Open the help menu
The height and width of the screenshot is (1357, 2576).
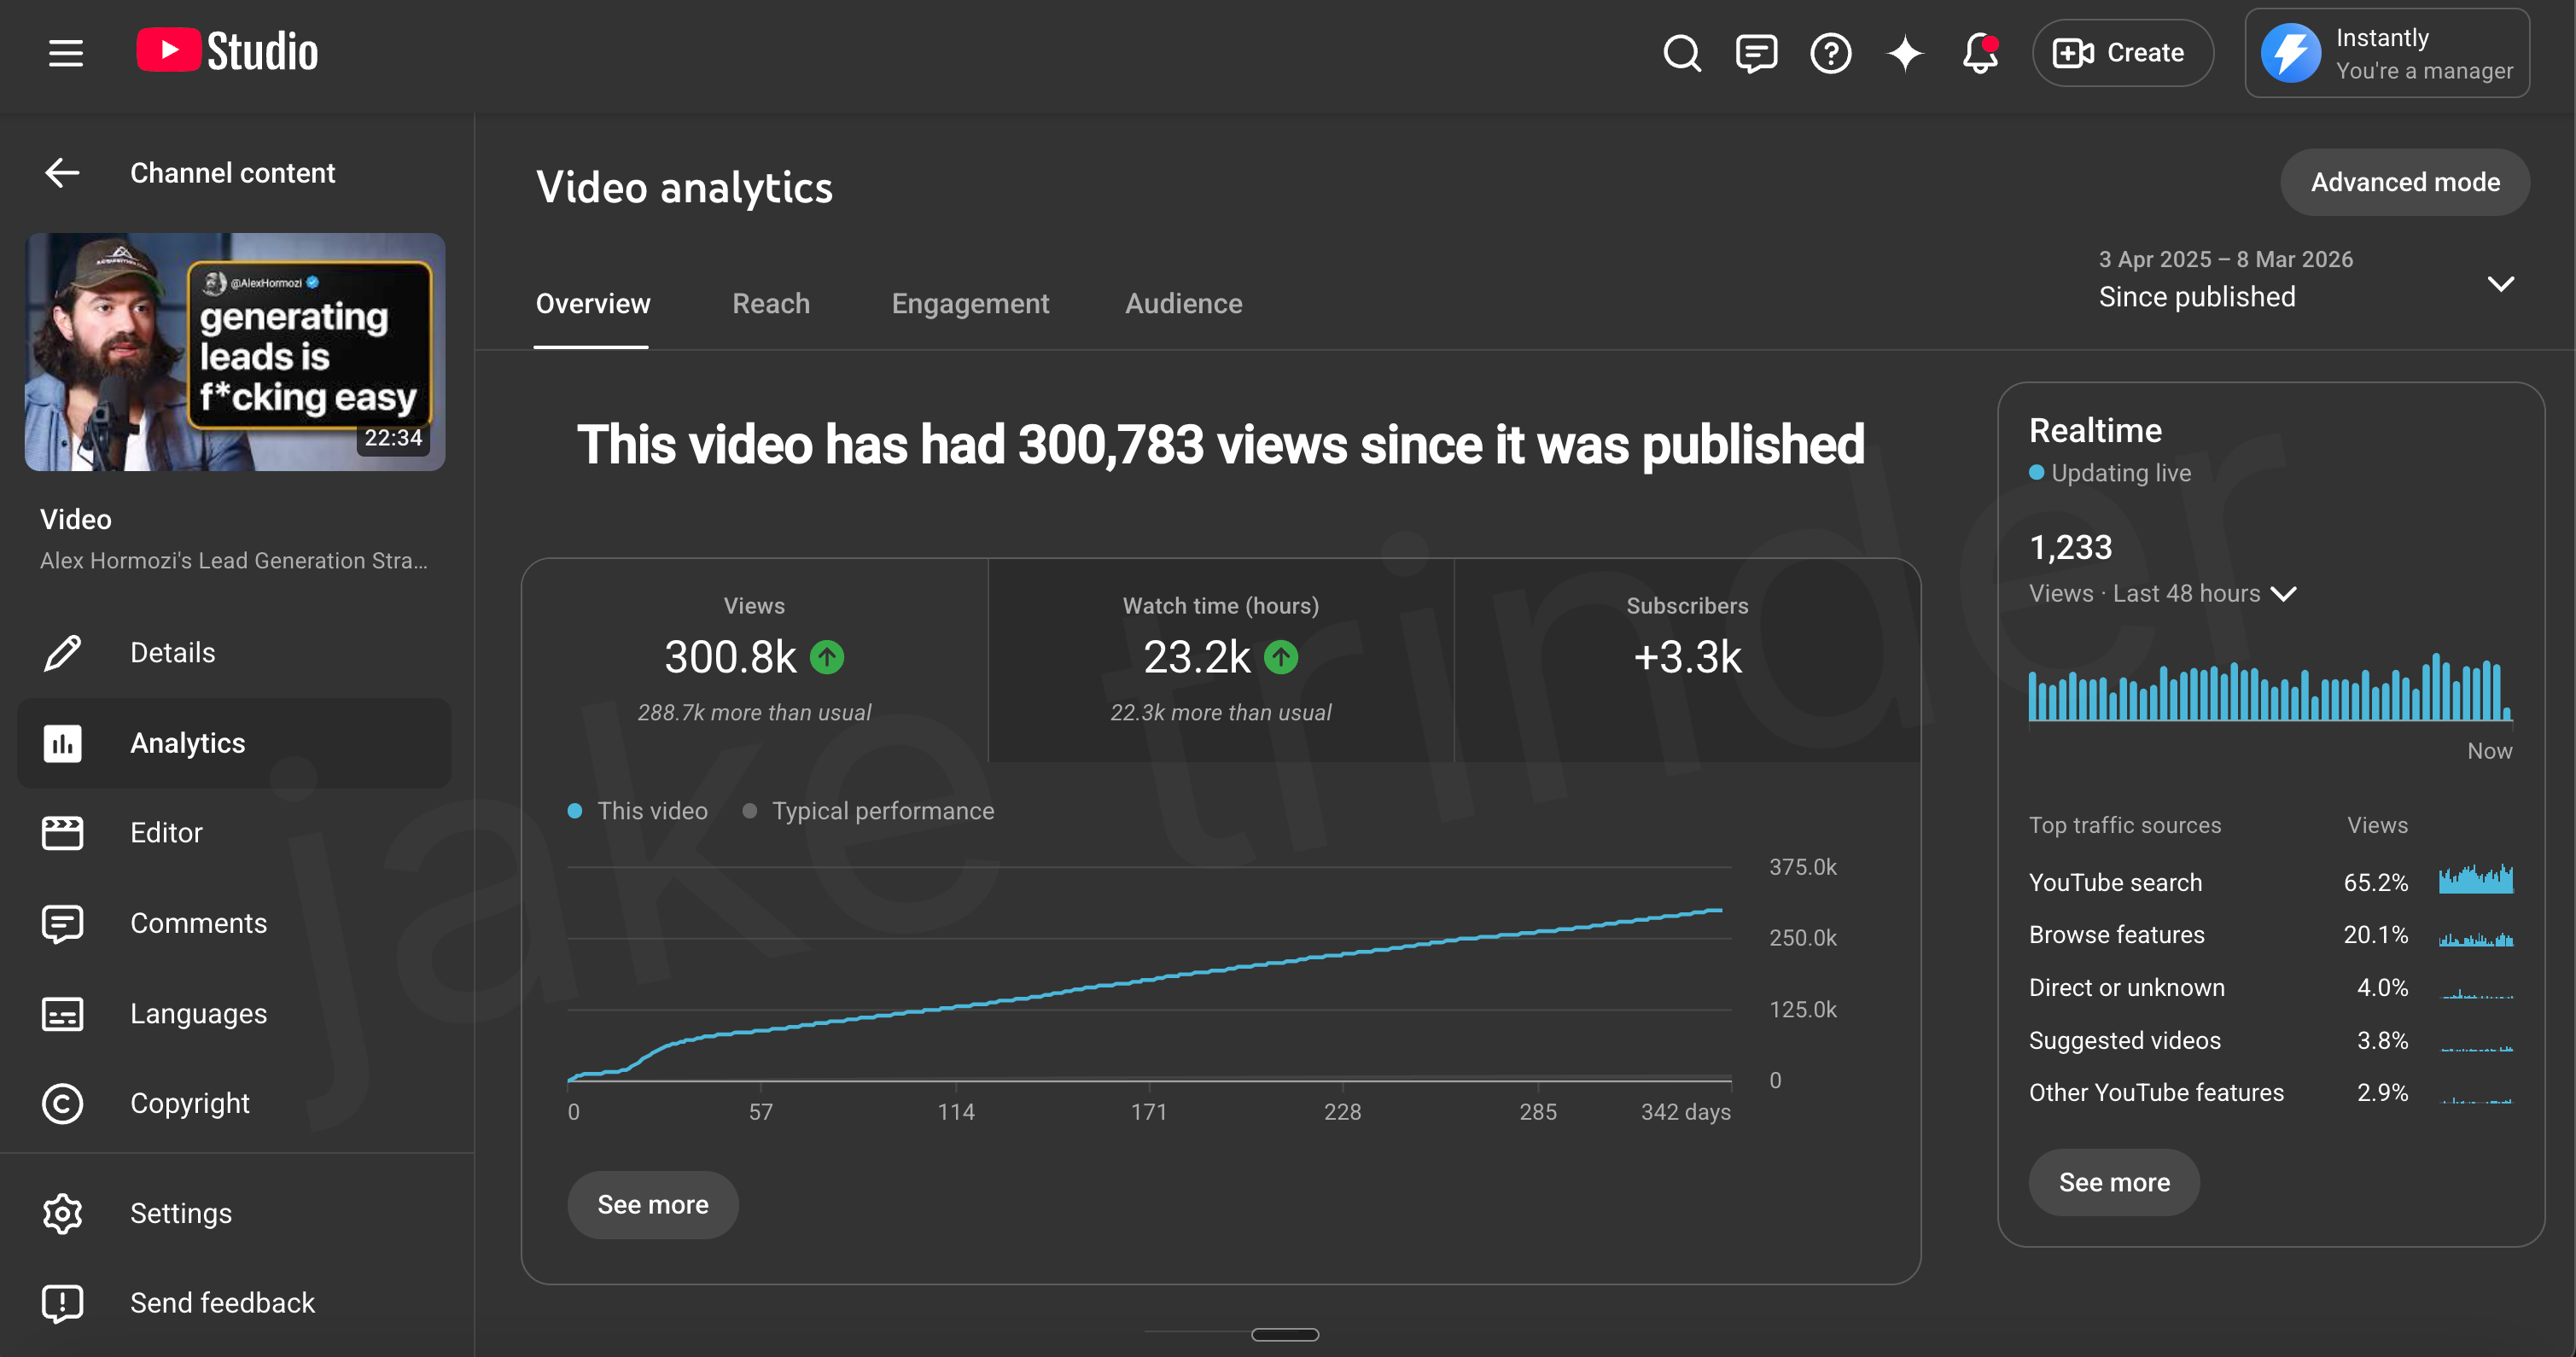coord(1830,53)
